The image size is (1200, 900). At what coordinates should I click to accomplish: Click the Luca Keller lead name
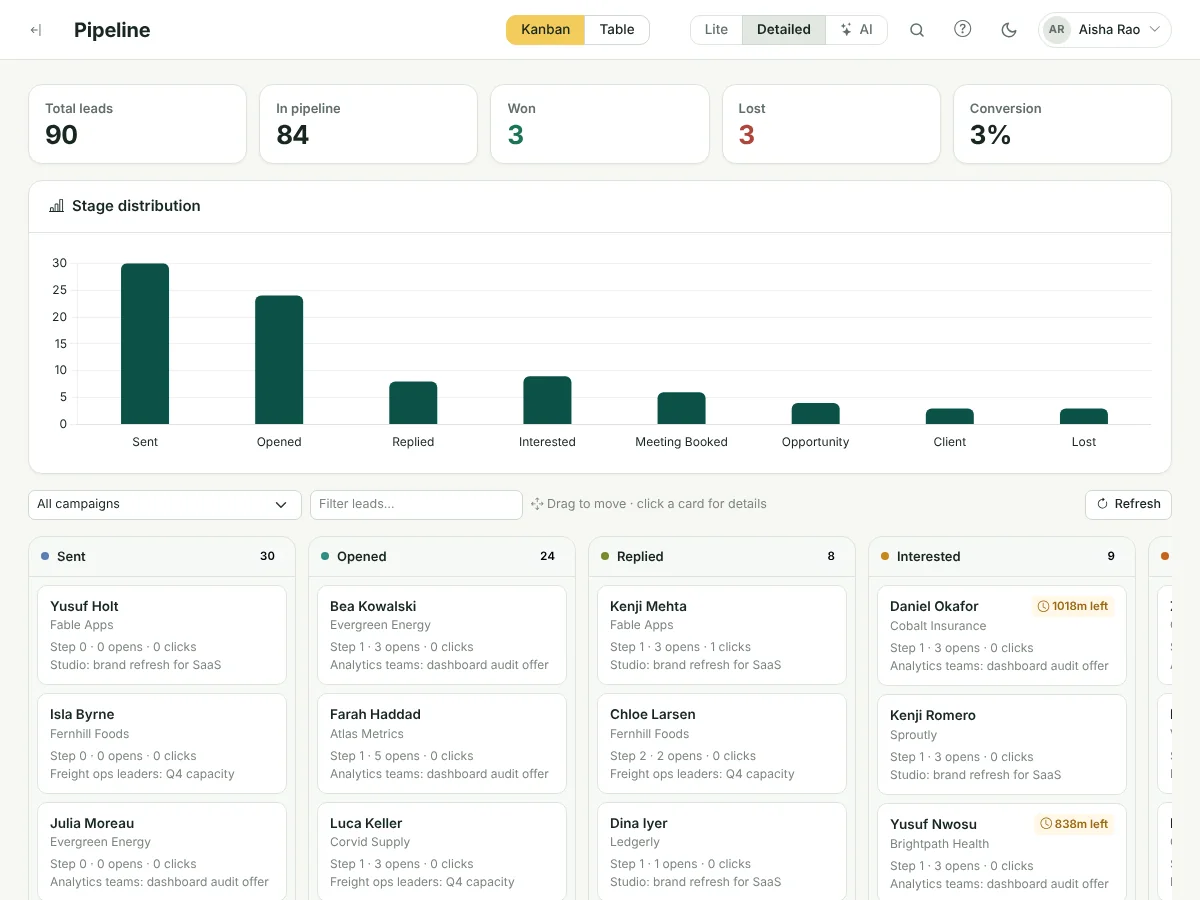coord(366,824)
